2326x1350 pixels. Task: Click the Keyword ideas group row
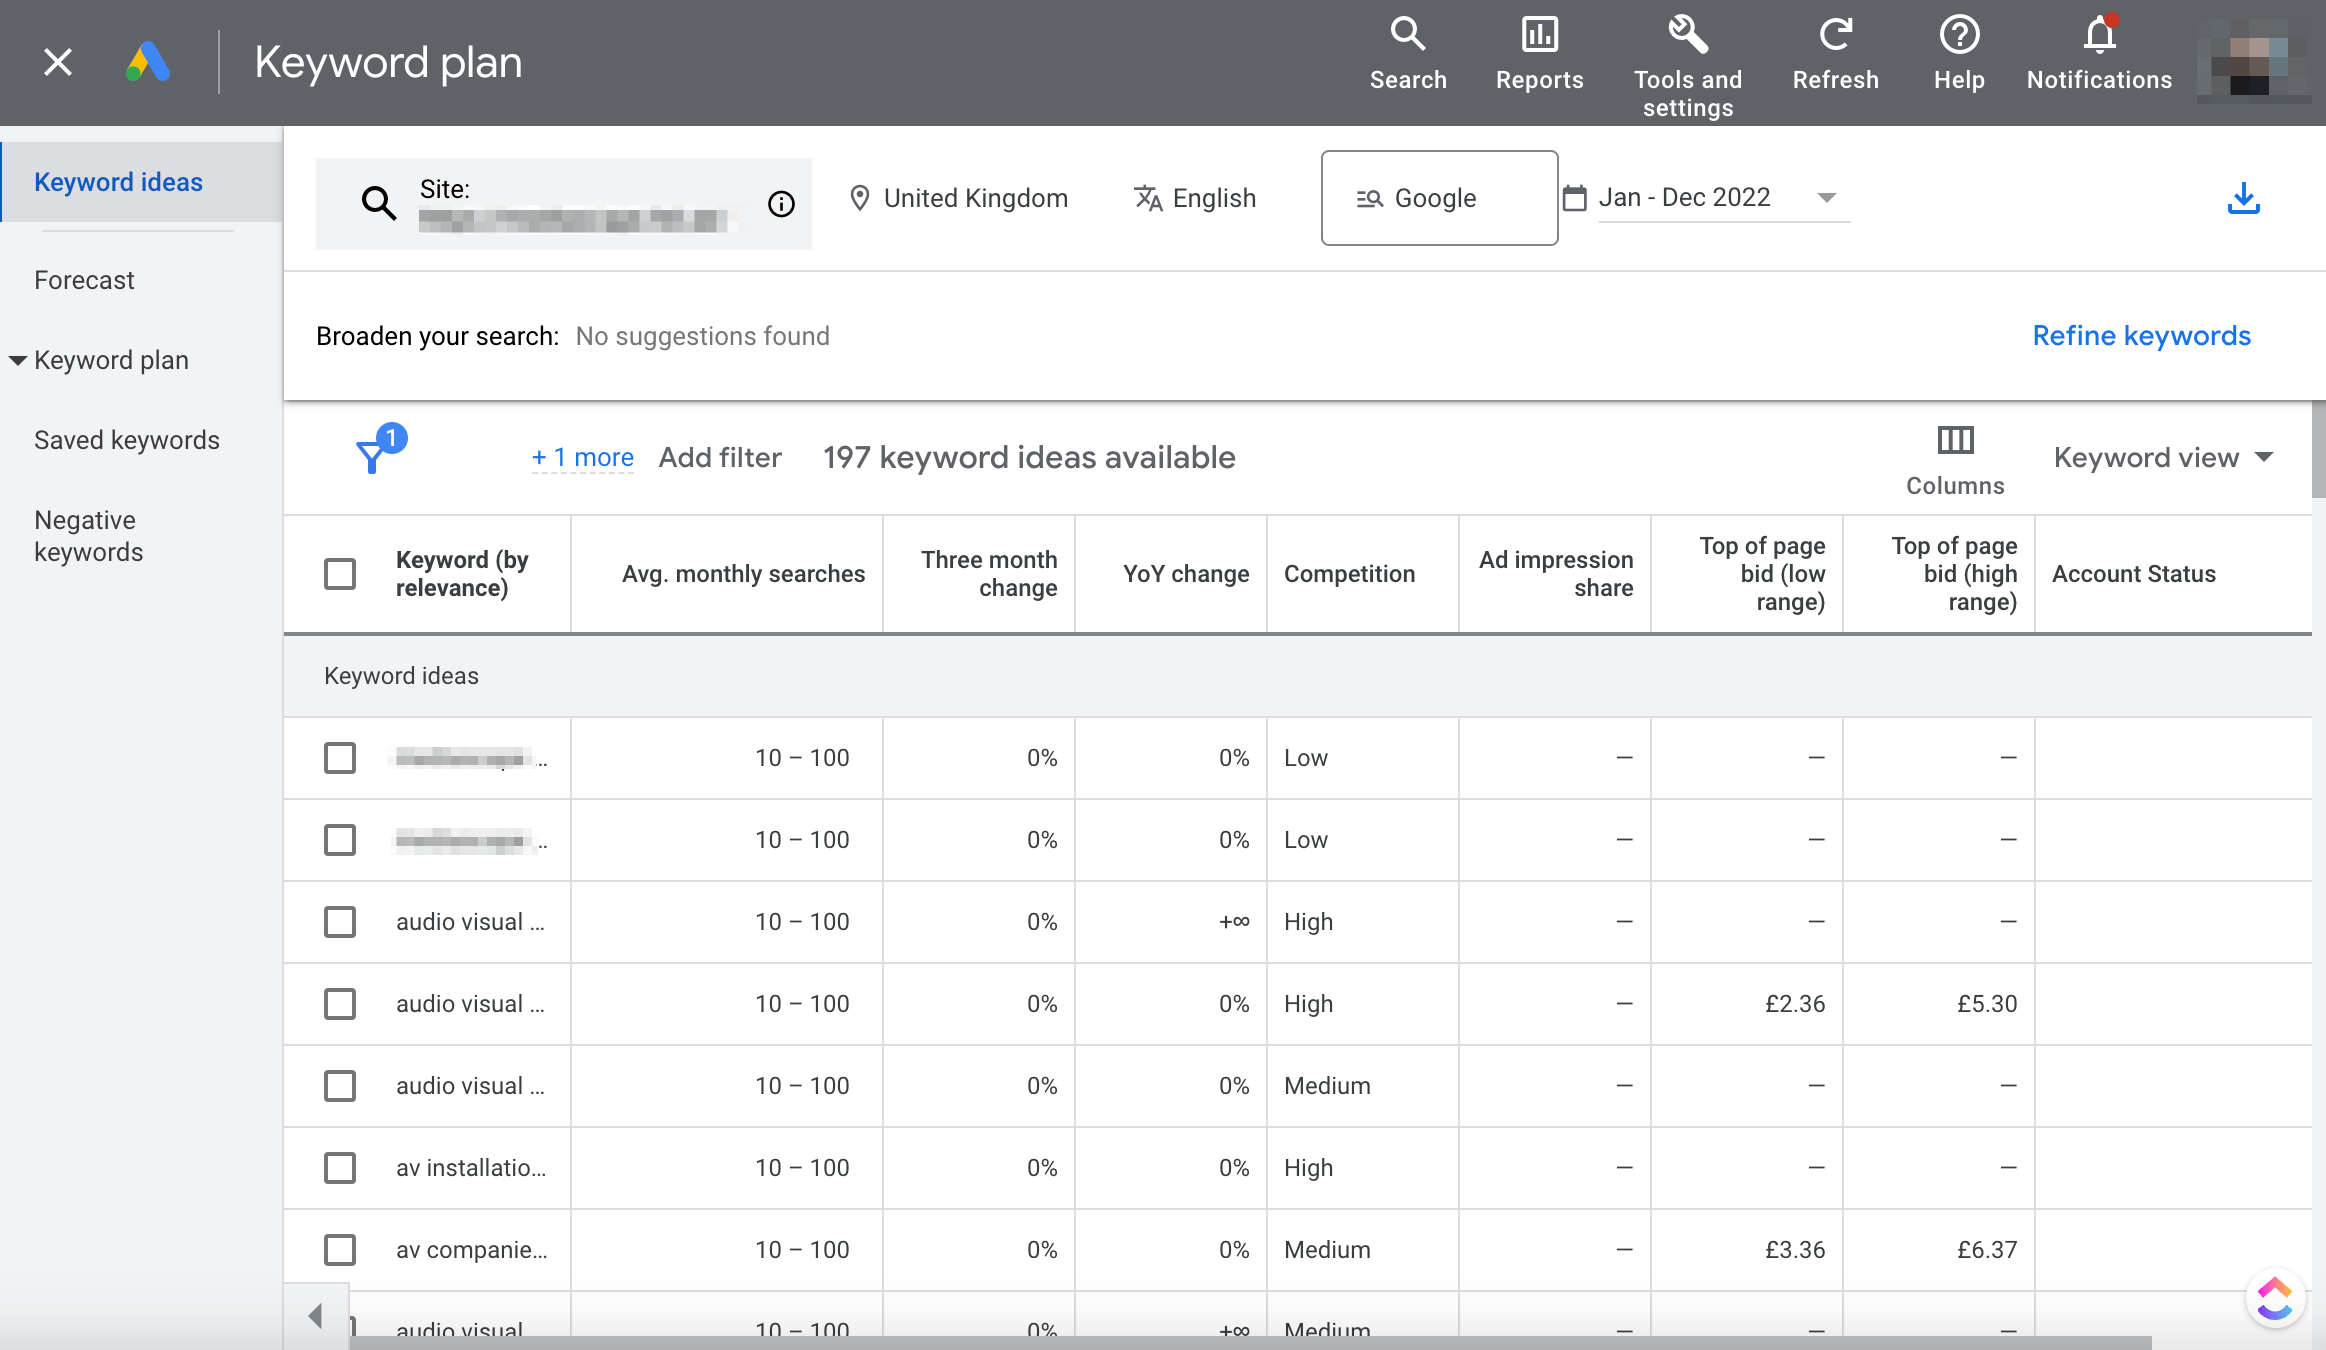coord(1297,676)
